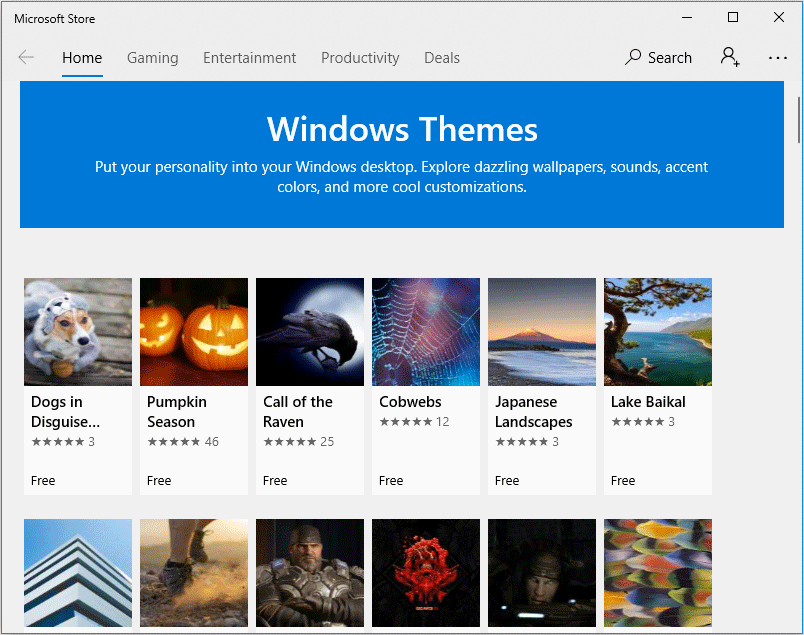Go back with the back arrow
The width and height of the screenshot is (804, 635).
tap(26, 57)
